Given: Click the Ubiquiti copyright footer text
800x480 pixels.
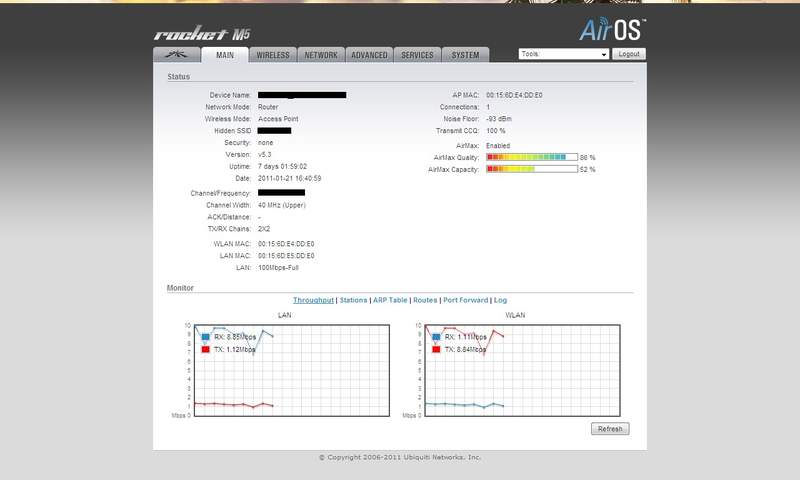Looking at the screenshot, I should [400, 457].
